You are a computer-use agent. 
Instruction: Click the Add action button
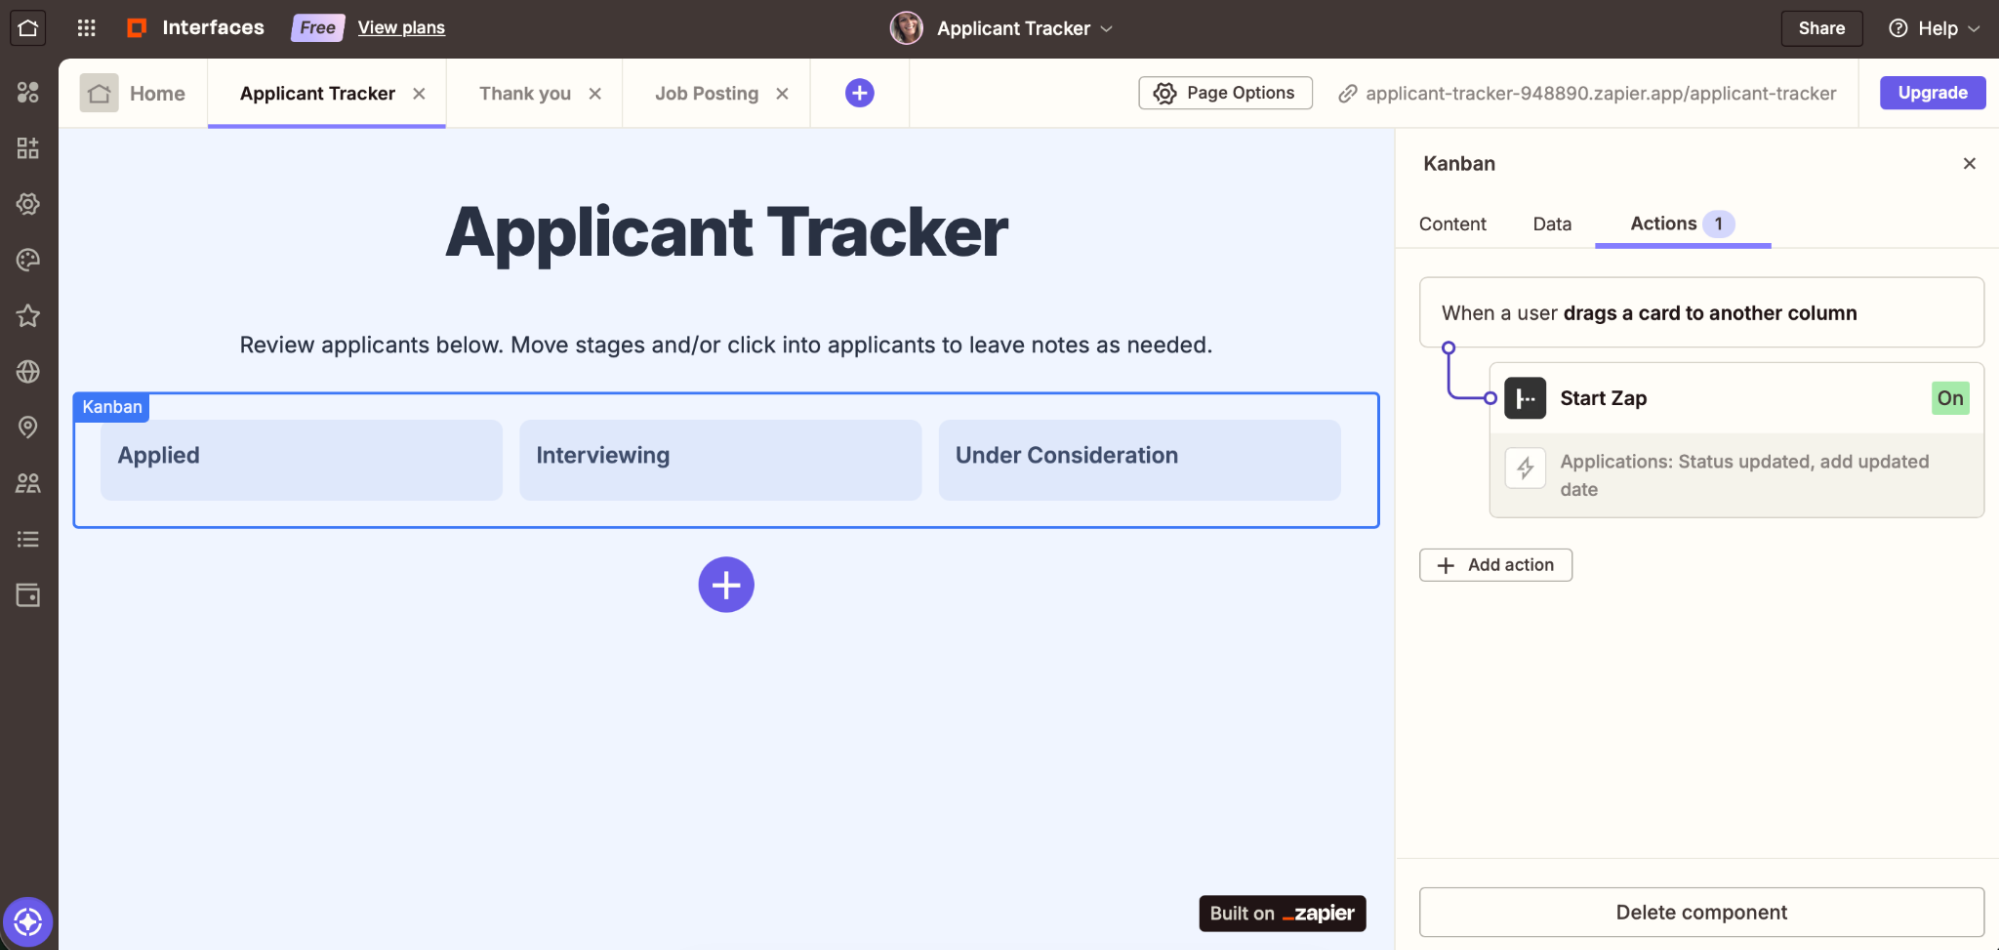(1495, 565)
